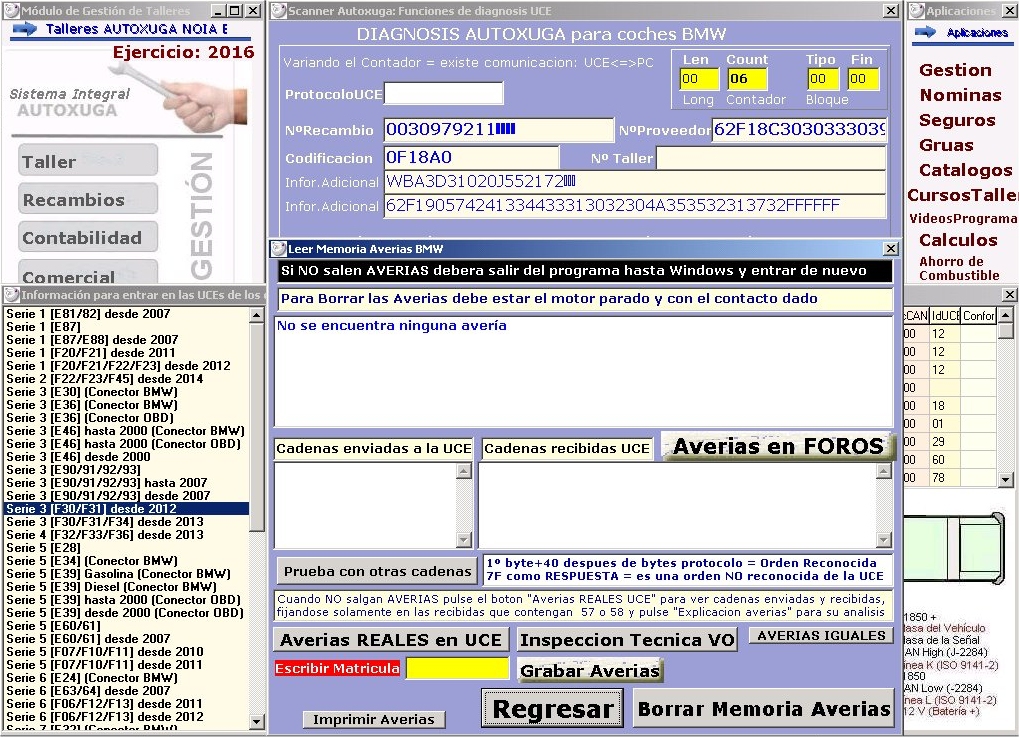Click the Nº Taller input field
The height and width of the screenshot is (737, 1019).
[x=771, y=158]
